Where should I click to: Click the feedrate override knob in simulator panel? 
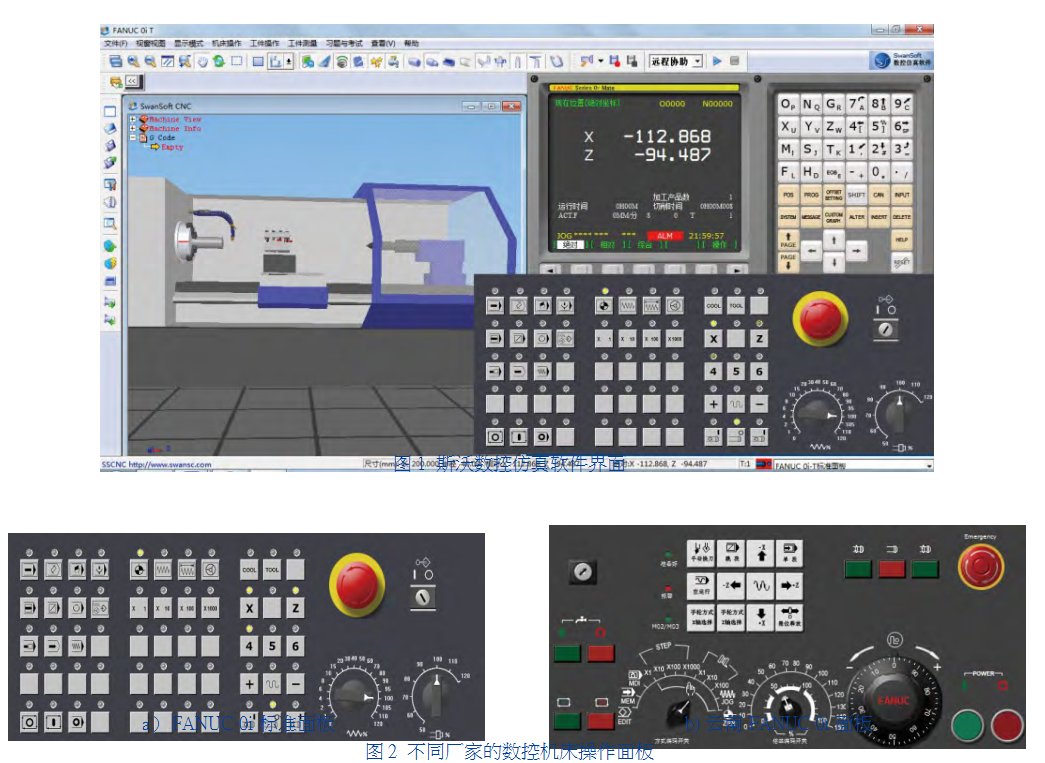pos(818,414)
